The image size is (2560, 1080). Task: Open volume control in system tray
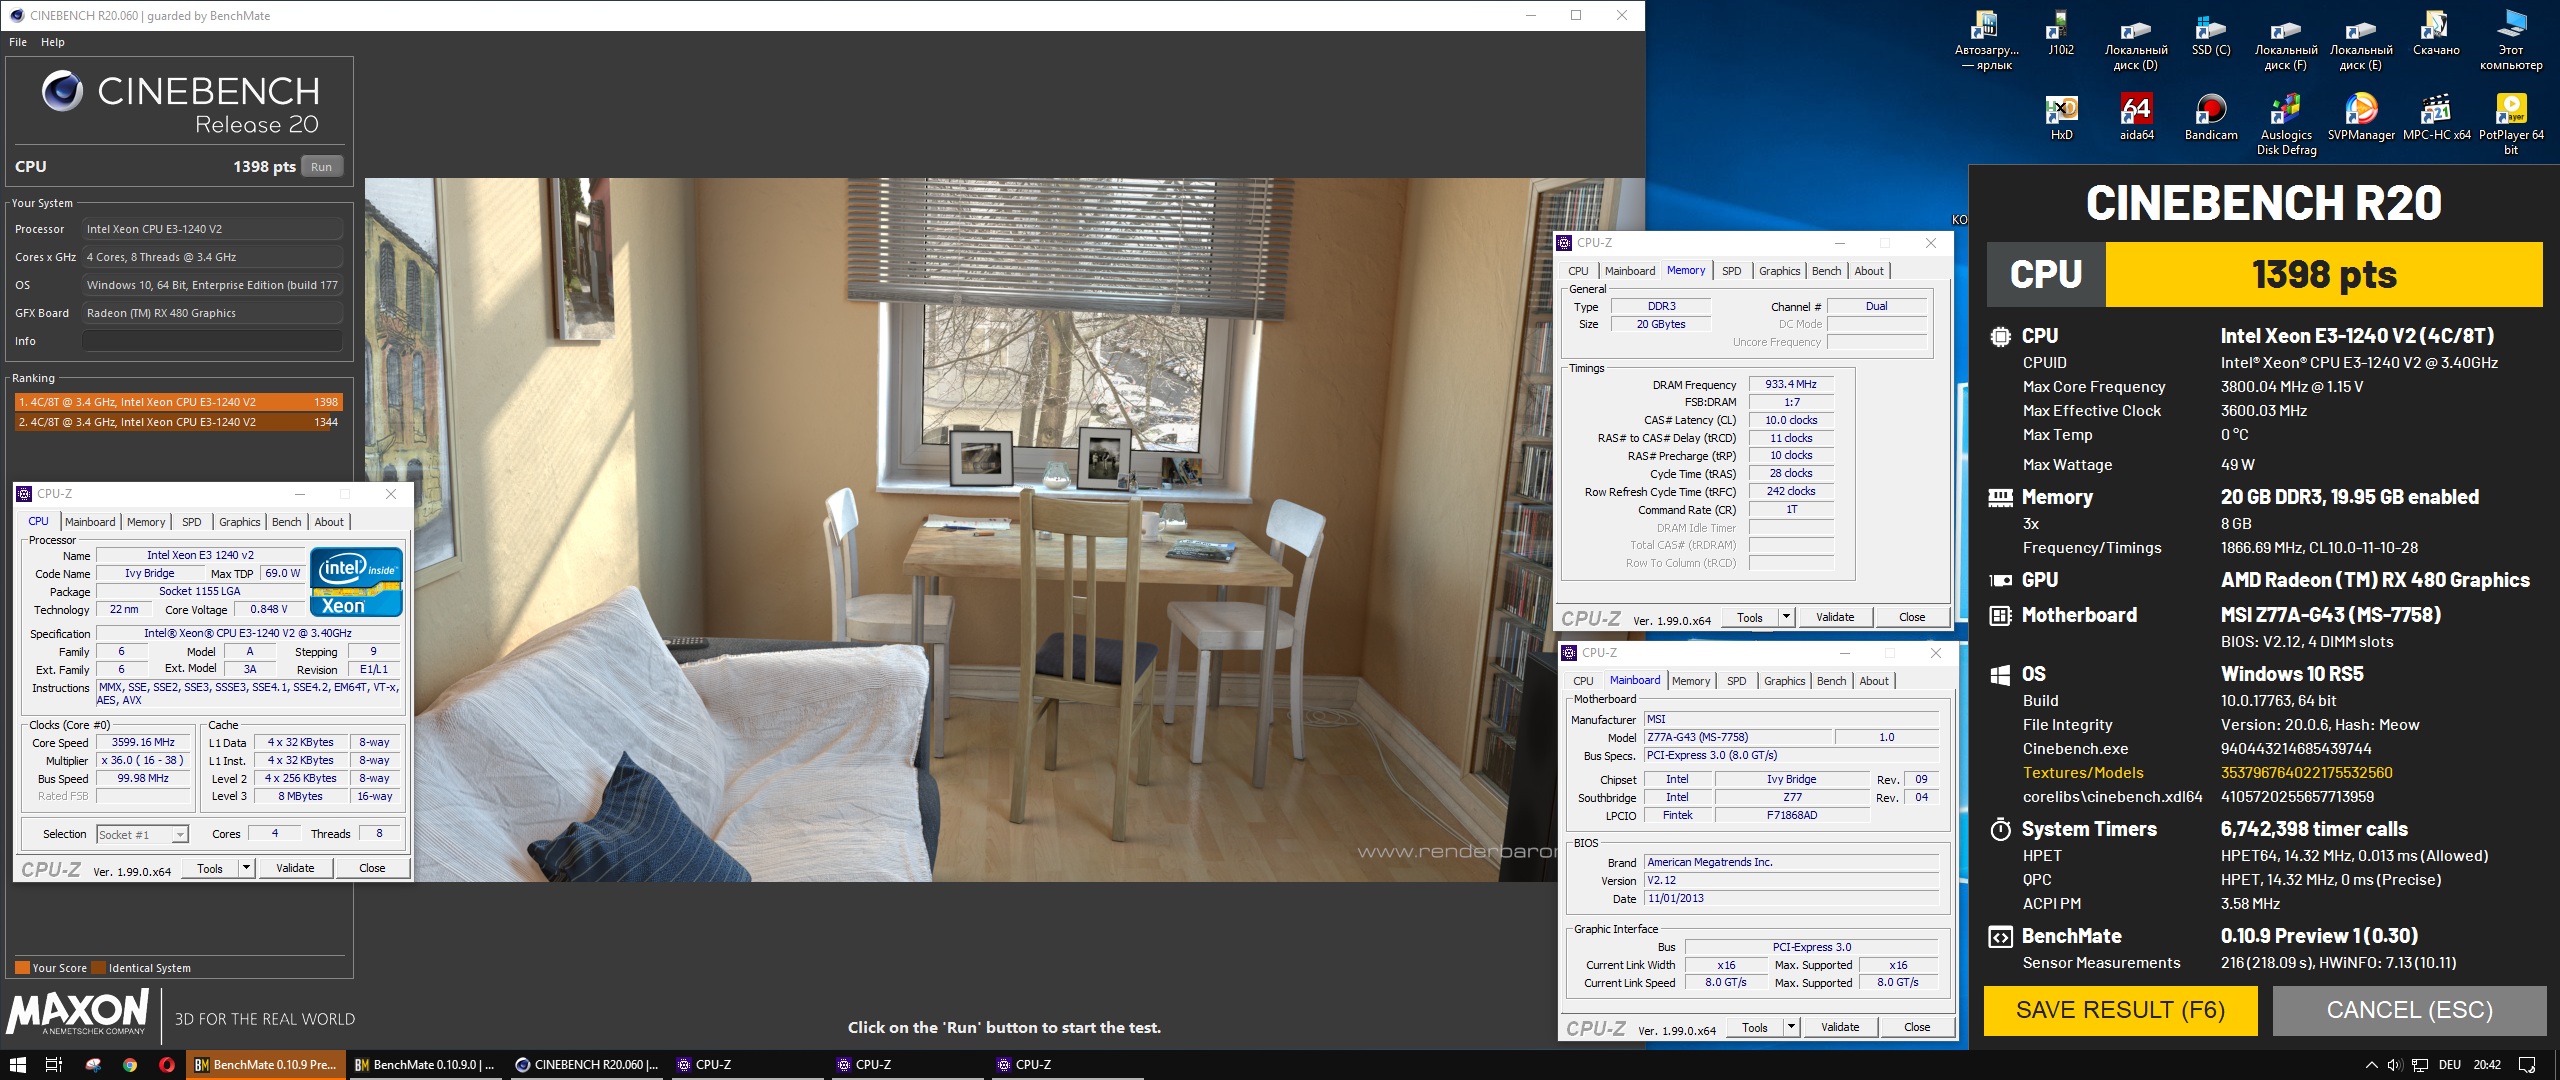(x=2395, y=1065)
